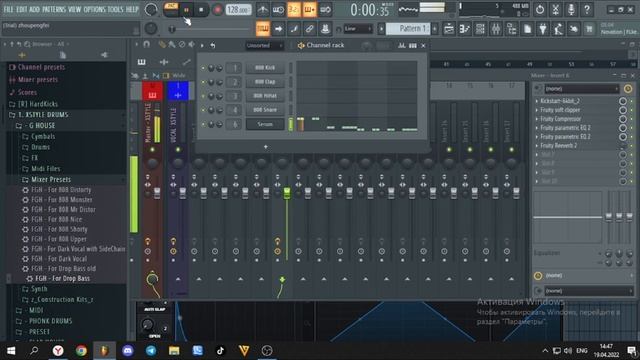Open the view piano roll toolbar icon
Screen dimensions: 640x360
coord(464,29)
